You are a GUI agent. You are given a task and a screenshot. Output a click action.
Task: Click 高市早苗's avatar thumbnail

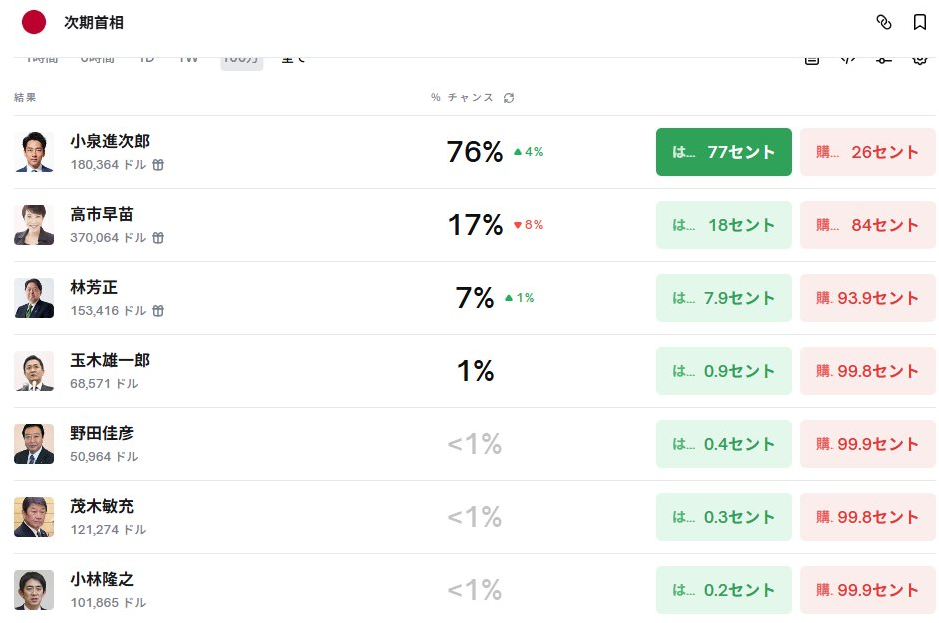[x=34, y=225]
